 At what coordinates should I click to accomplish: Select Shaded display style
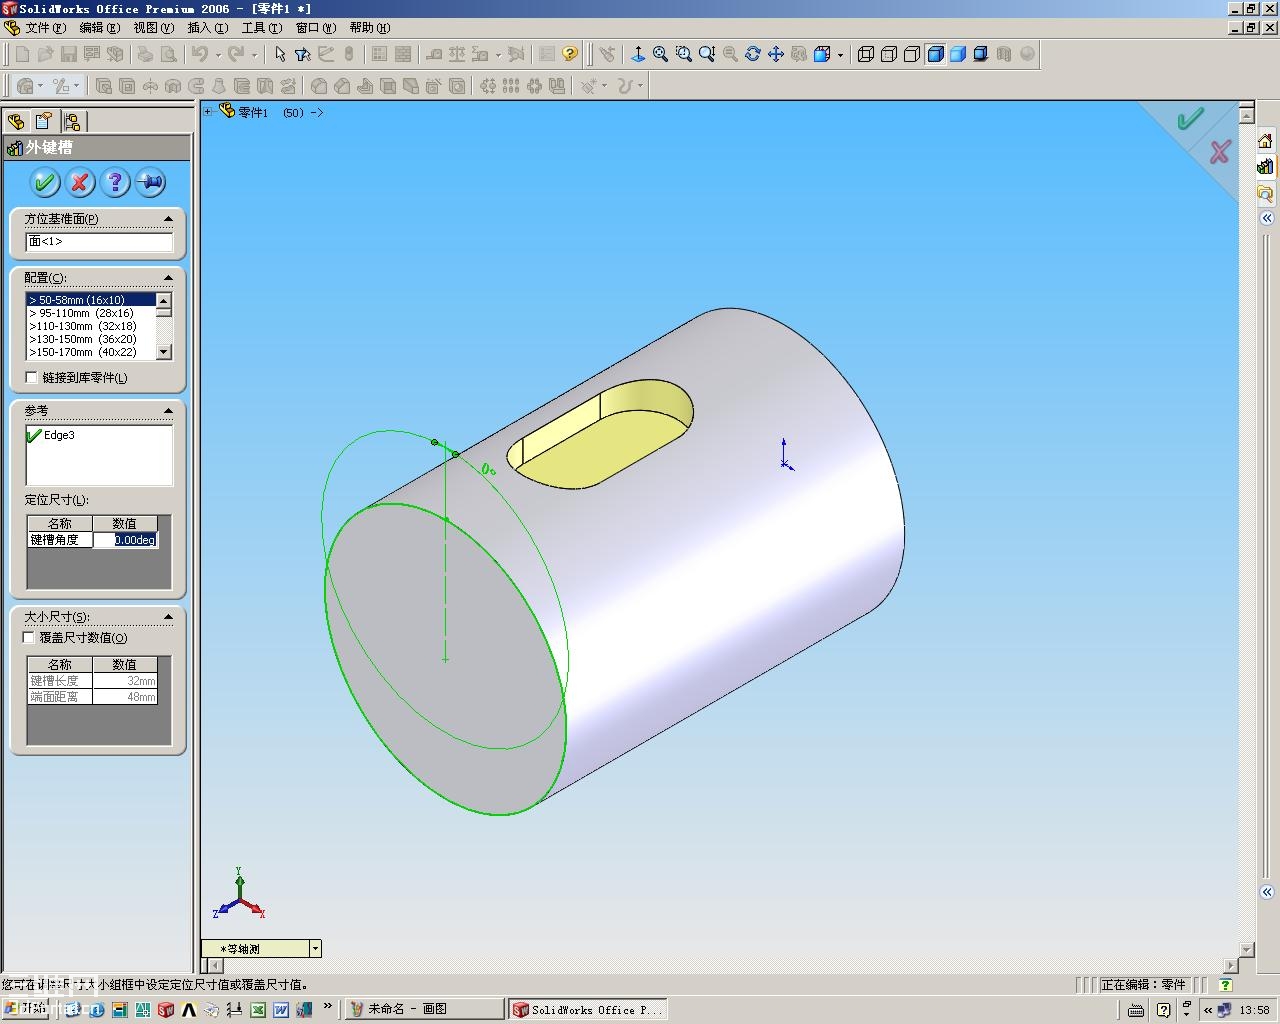pyautogui.click(x=958, y=54)
